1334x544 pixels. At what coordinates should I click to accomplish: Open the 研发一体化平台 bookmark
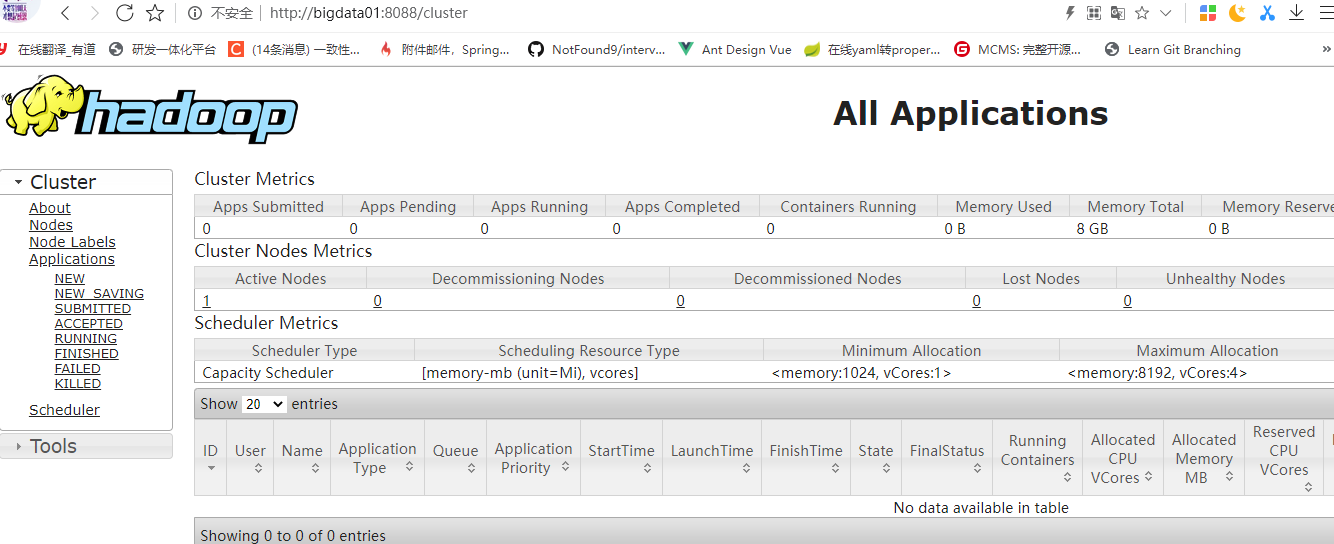click(x=162, y=49)
